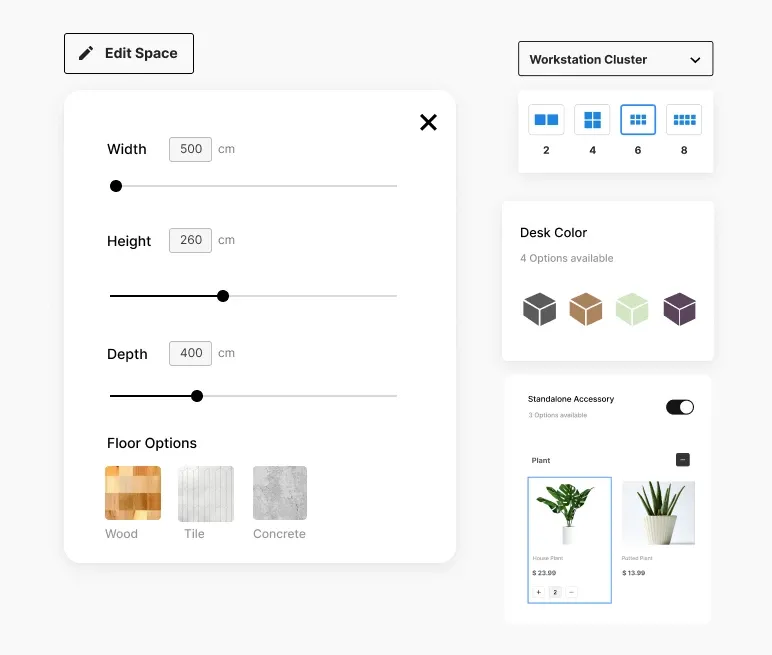Click the Concrete label text

coord(279,534)
